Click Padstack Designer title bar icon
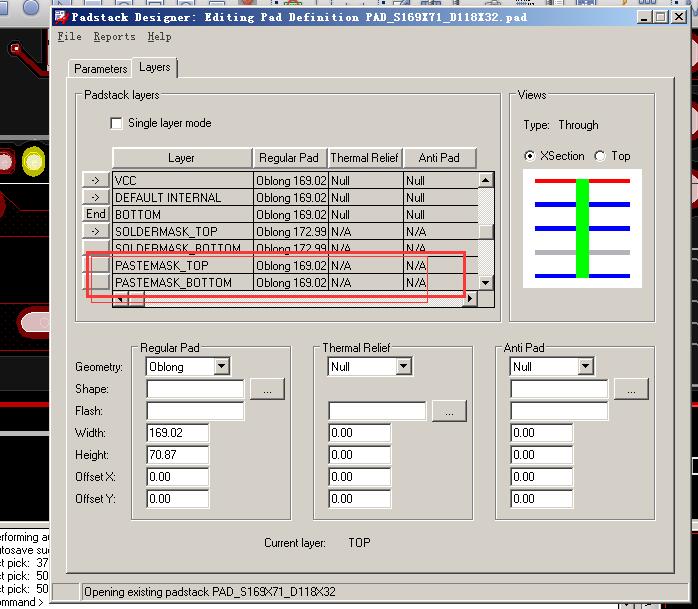The image size is (698, 609). [x=61, y=17]
